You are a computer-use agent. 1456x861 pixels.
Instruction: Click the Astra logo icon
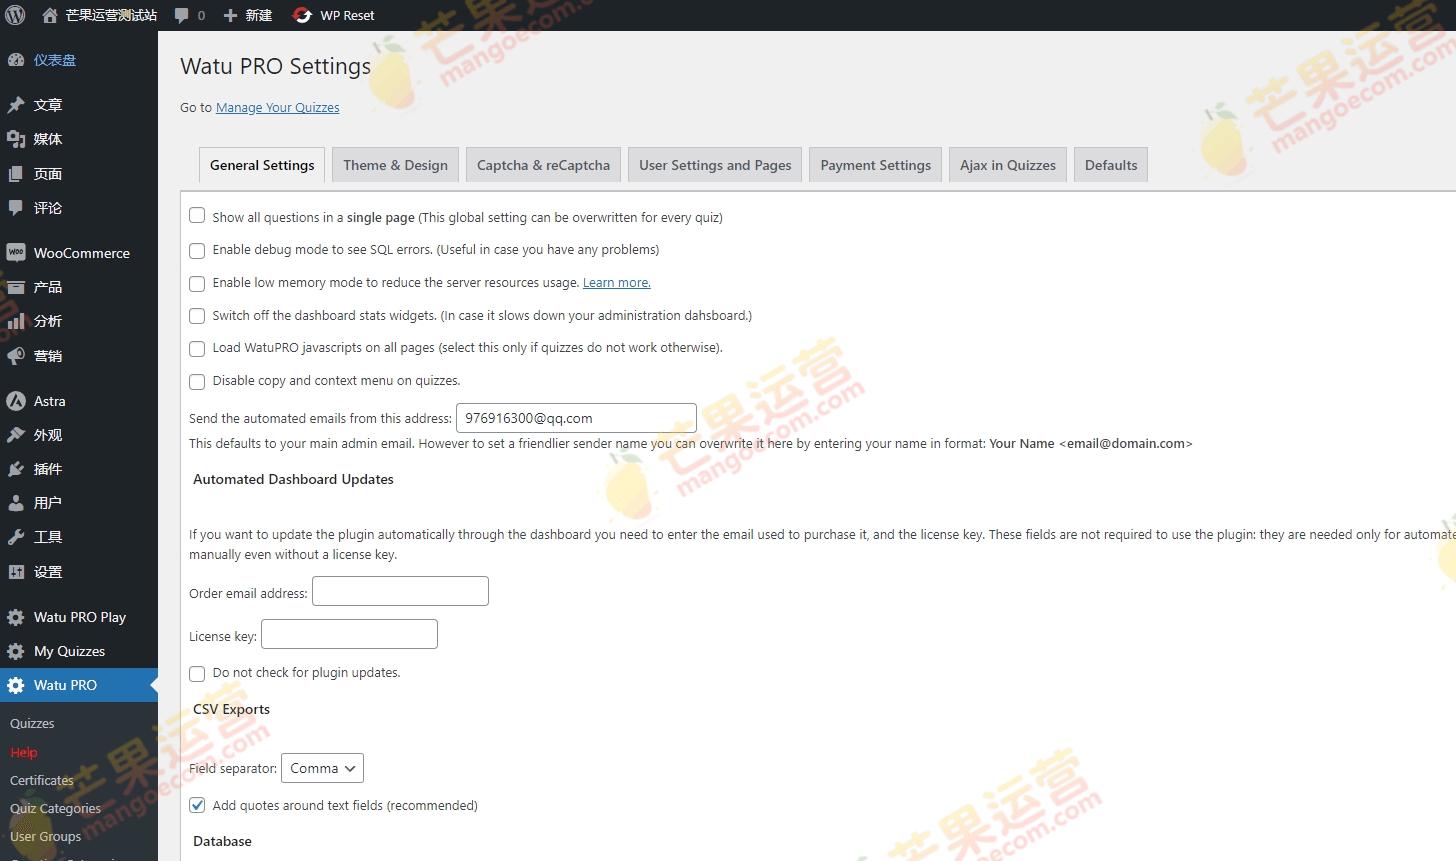coord(16,401)
